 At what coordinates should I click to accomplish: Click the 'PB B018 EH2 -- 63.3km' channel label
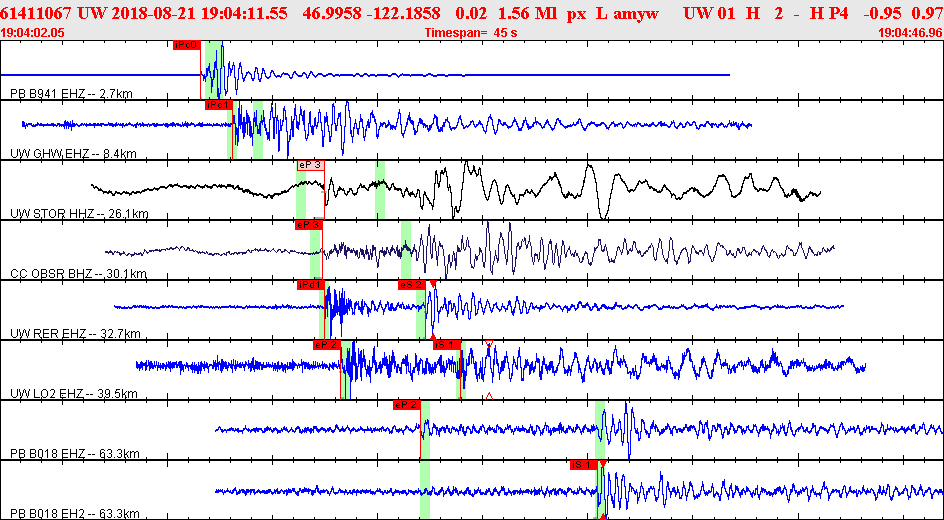coord(75,513)
